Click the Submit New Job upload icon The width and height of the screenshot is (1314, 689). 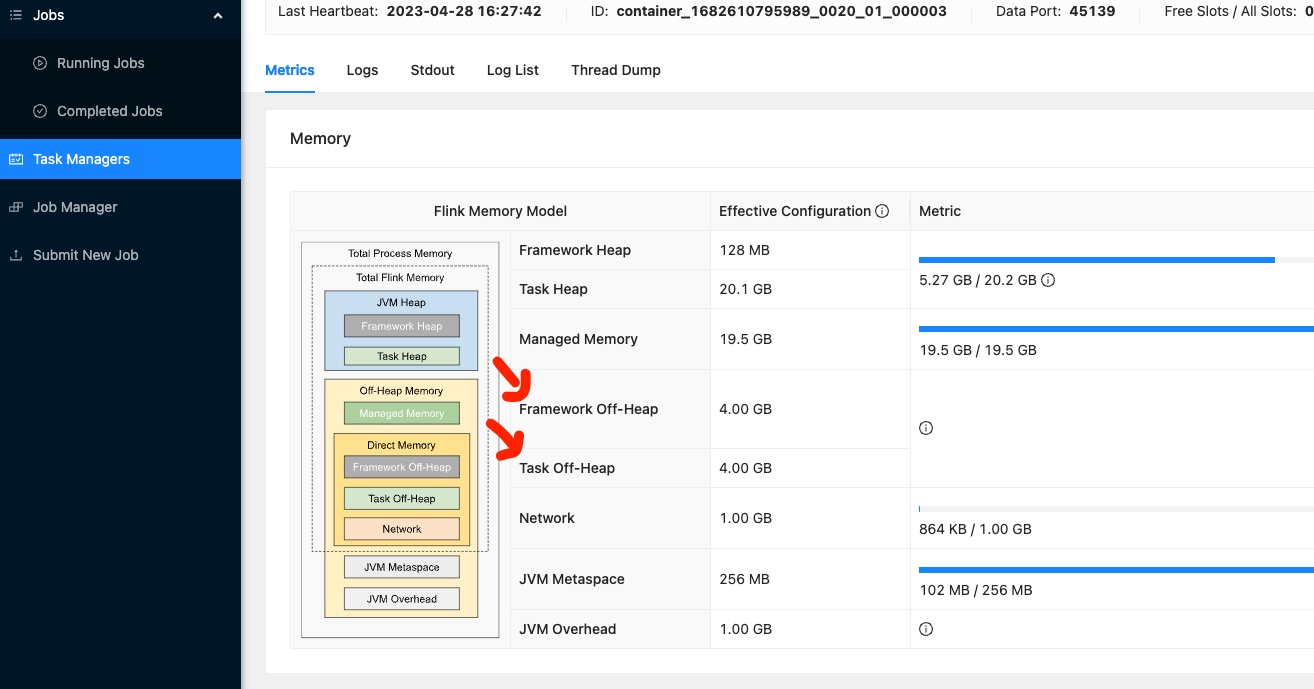tap(15, 255)
